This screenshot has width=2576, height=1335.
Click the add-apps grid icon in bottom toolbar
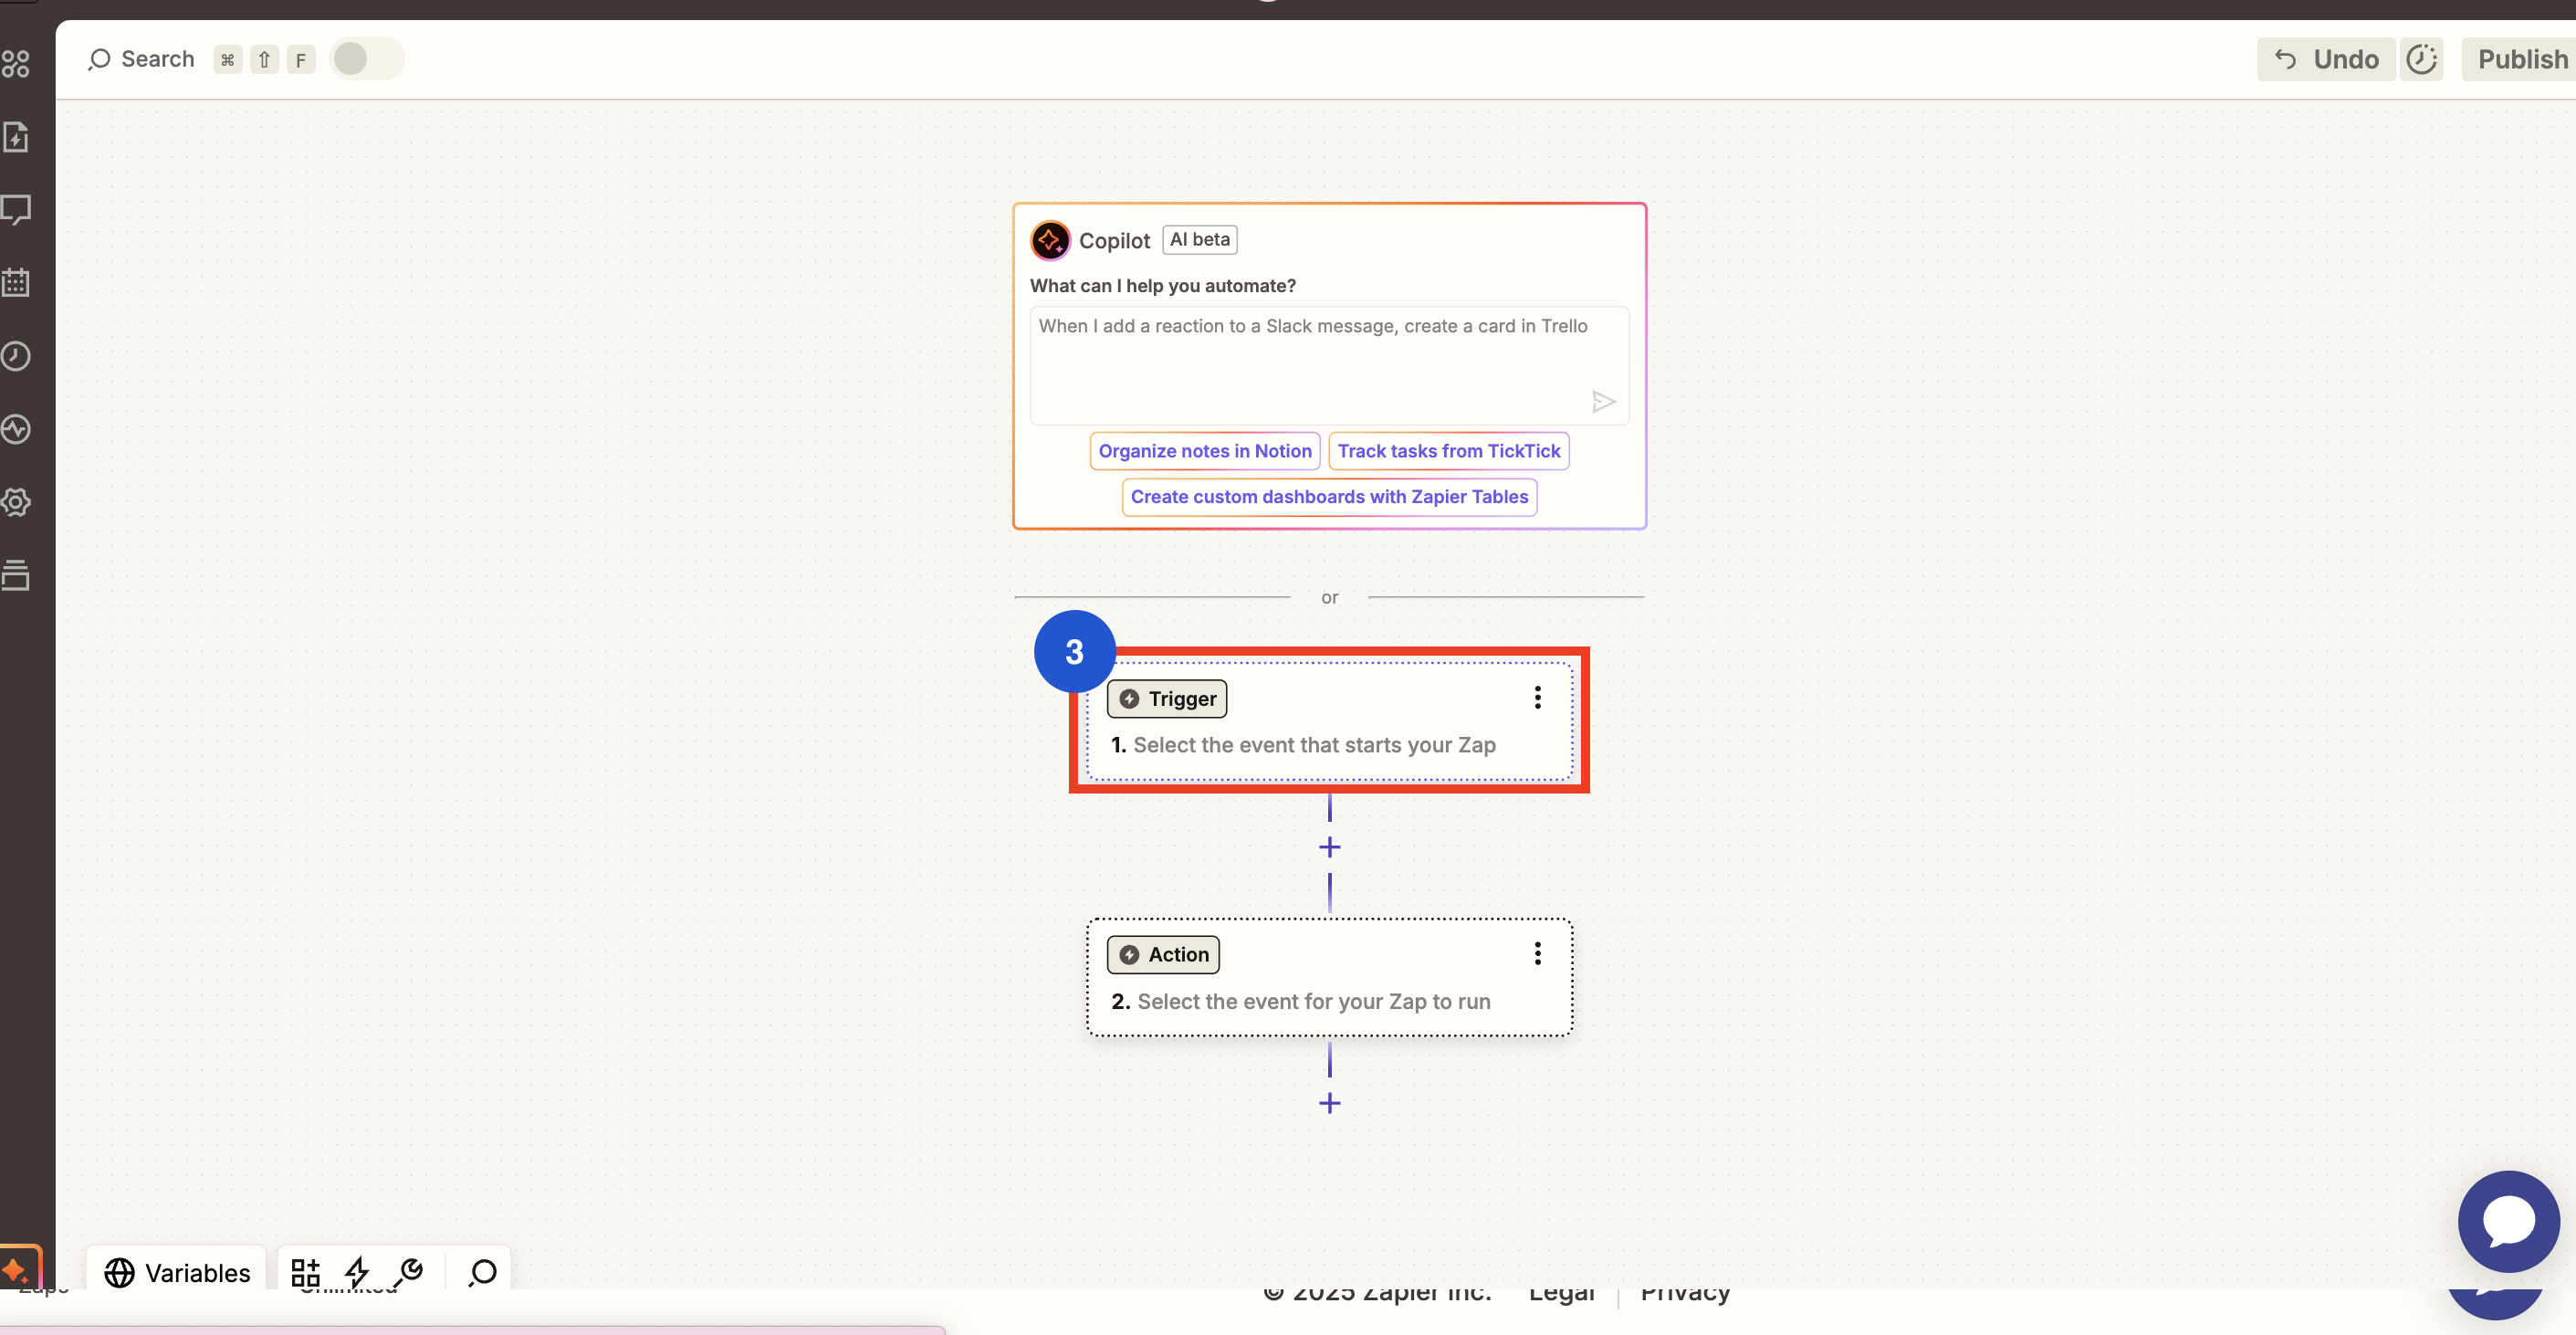[x=305, y=1272]
